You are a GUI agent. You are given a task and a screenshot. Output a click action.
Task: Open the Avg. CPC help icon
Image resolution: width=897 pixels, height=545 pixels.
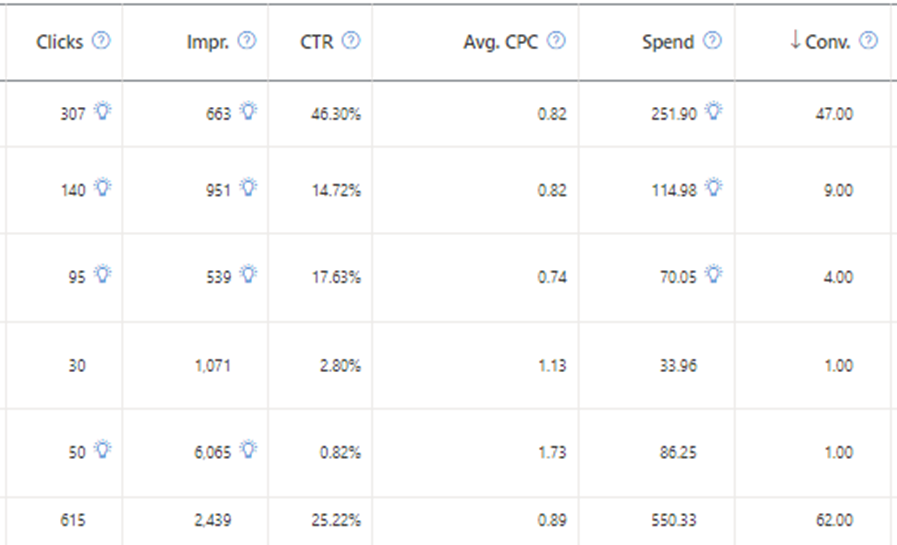coord(557,41)
